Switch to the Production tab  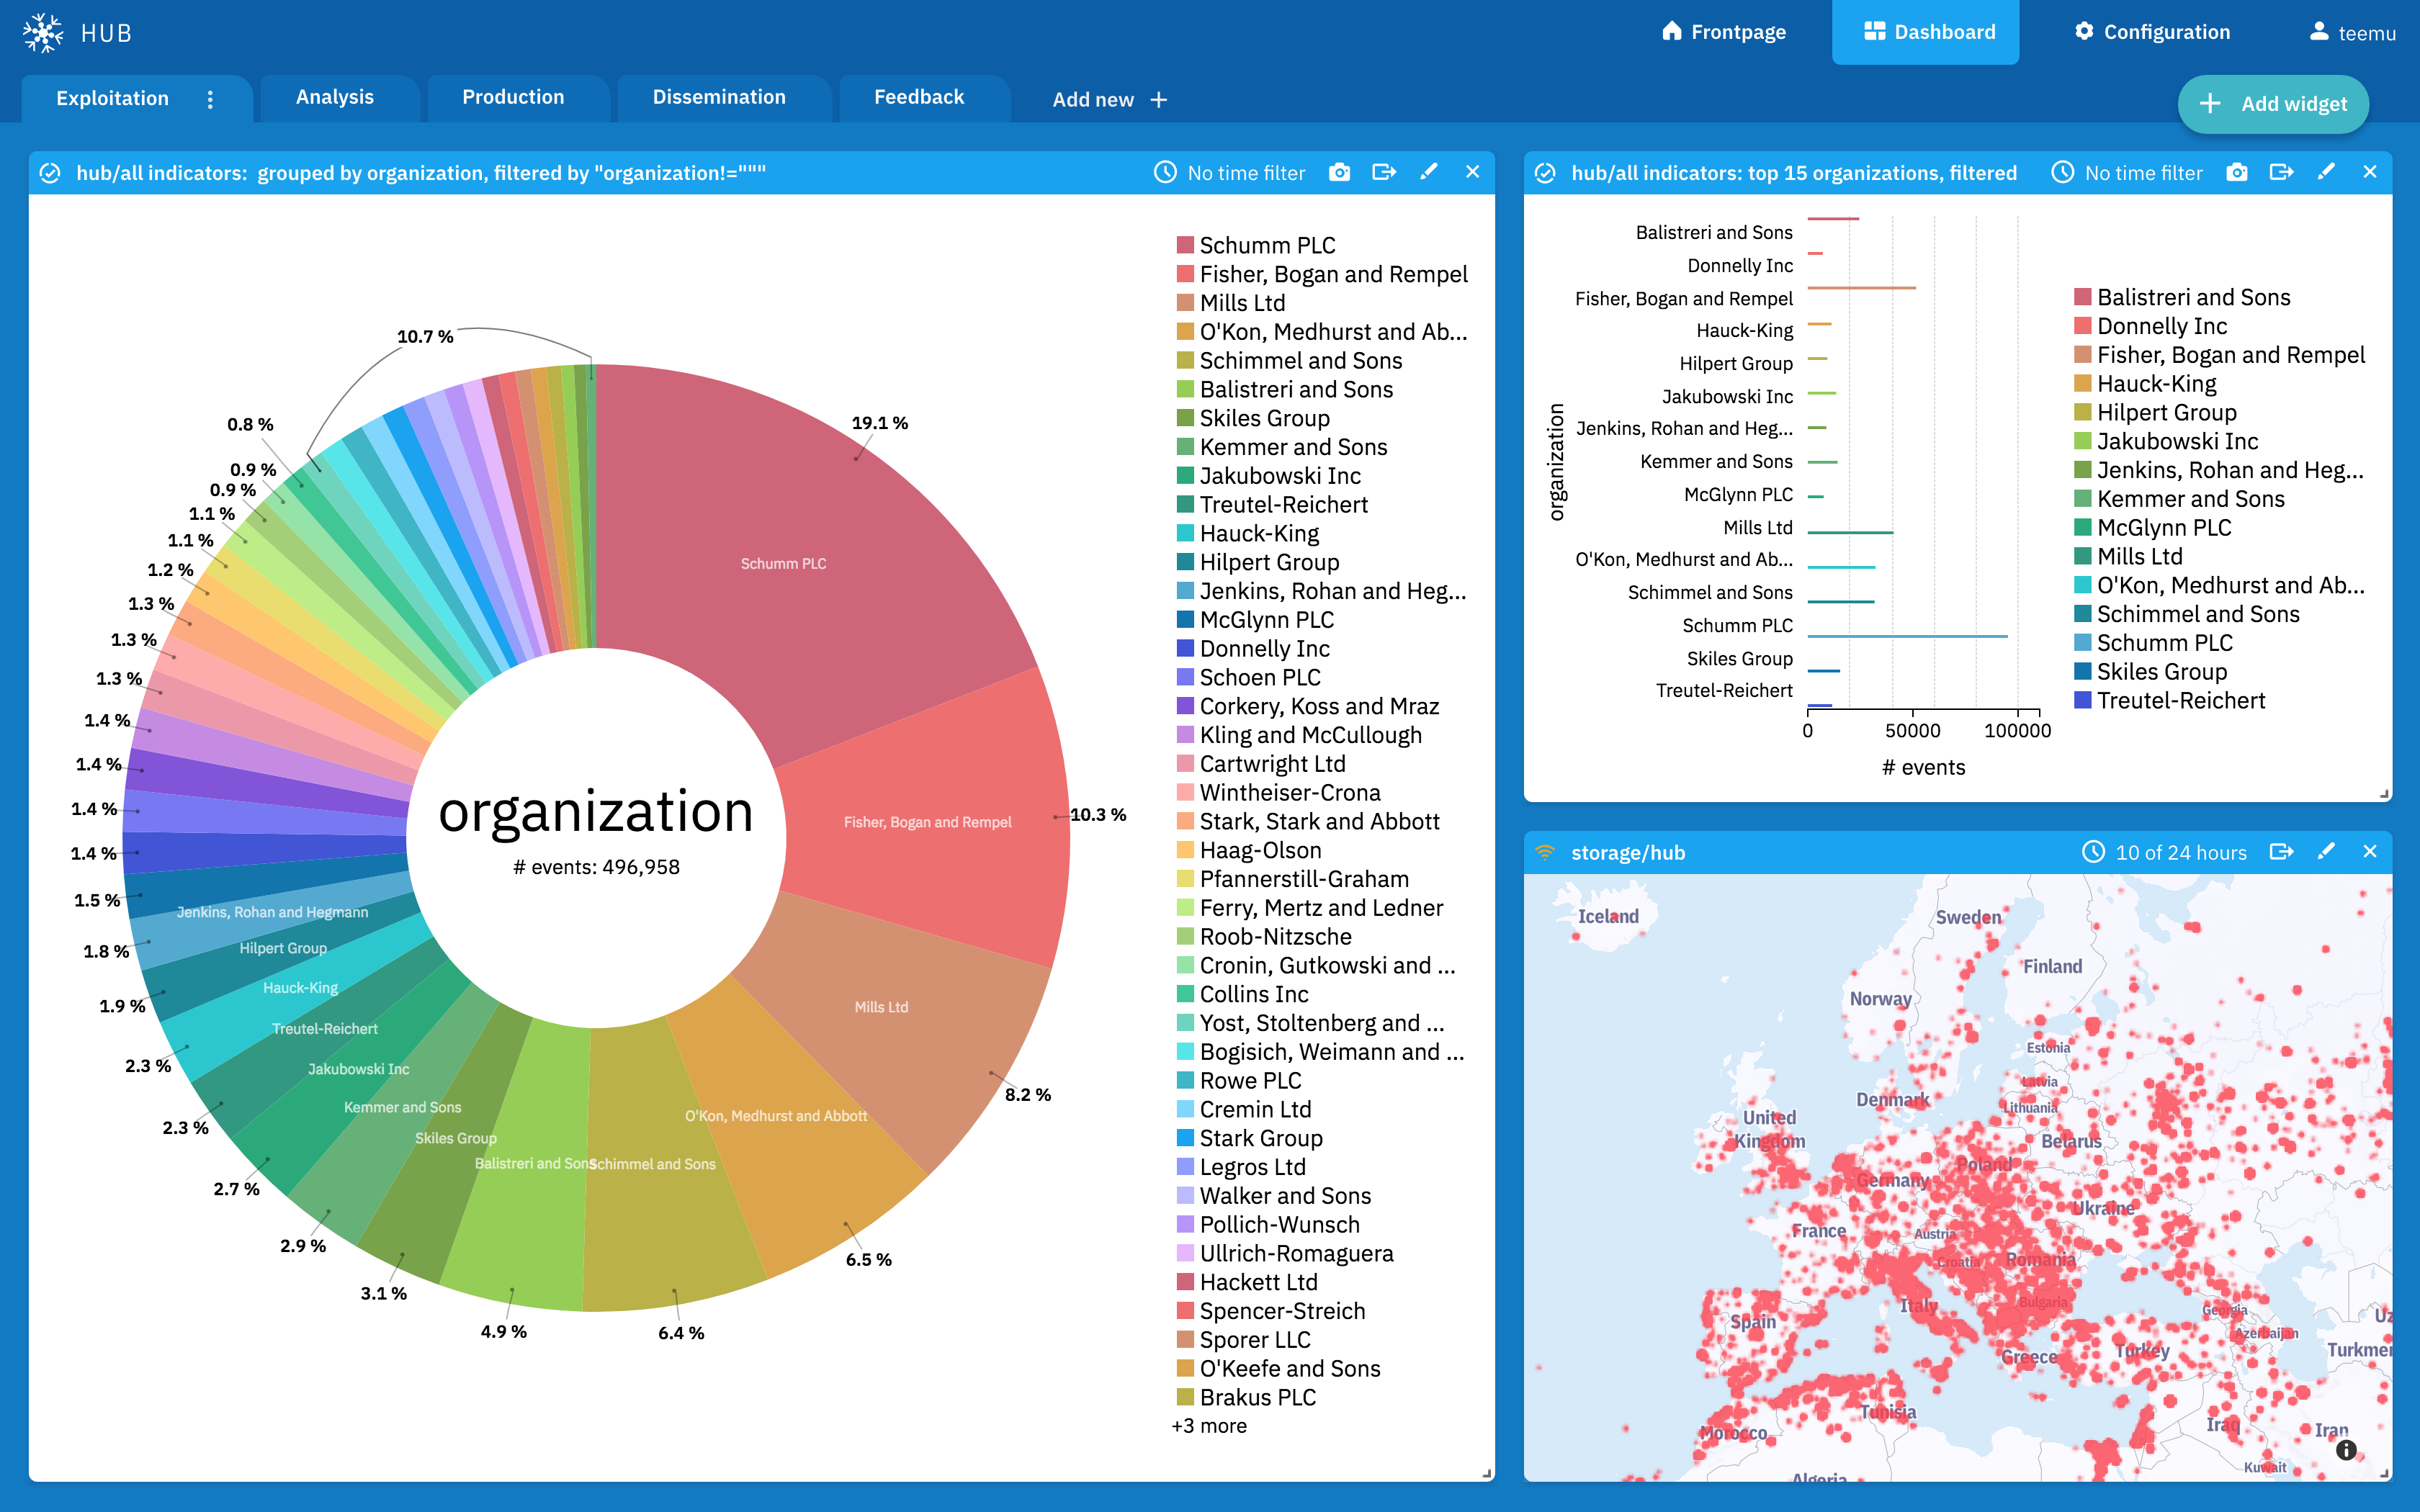tap(513, 97)
